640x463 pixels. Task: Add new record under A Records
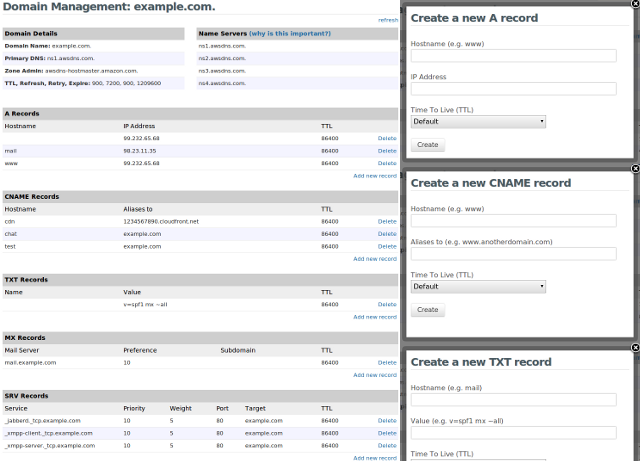click(x=375, y=175)
